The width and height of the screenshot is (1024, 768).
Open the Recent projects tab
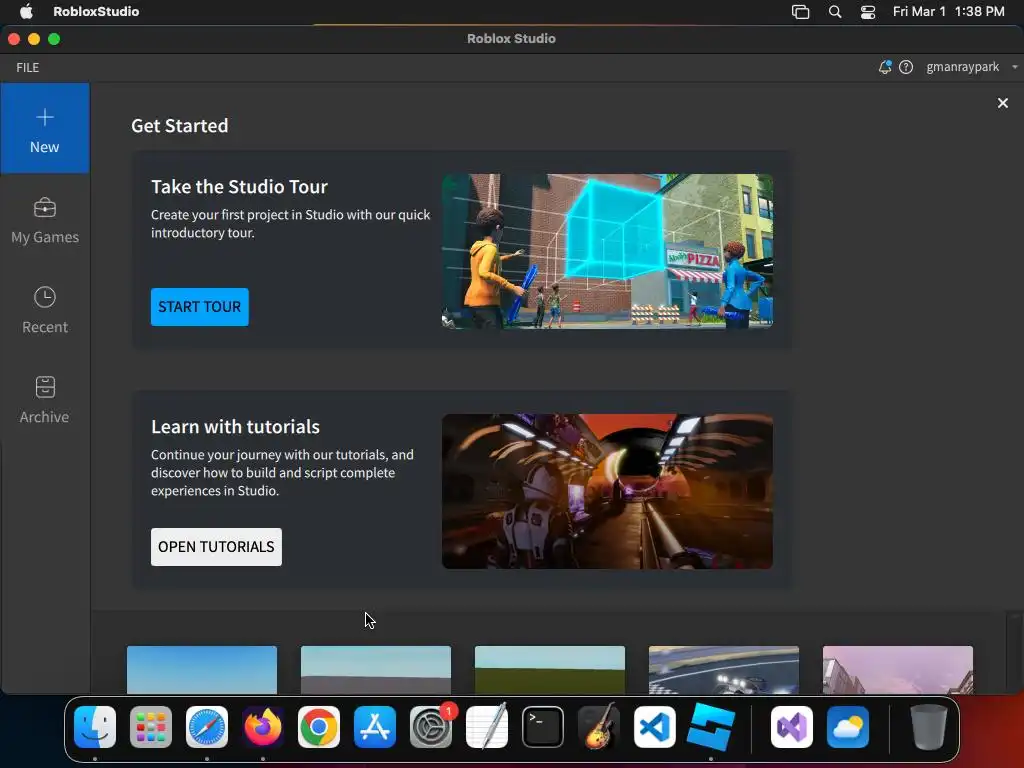(44, 310)
